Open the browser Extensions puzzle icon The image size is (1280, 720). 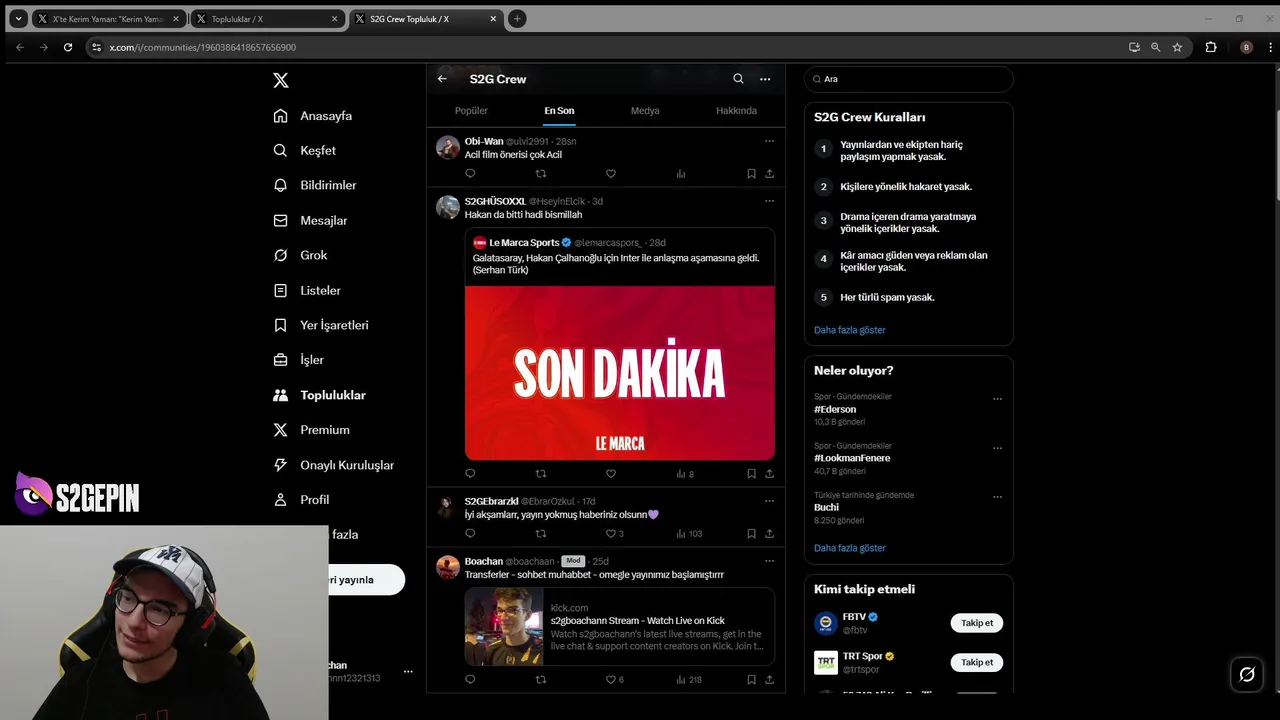[x=1211, y=47]
